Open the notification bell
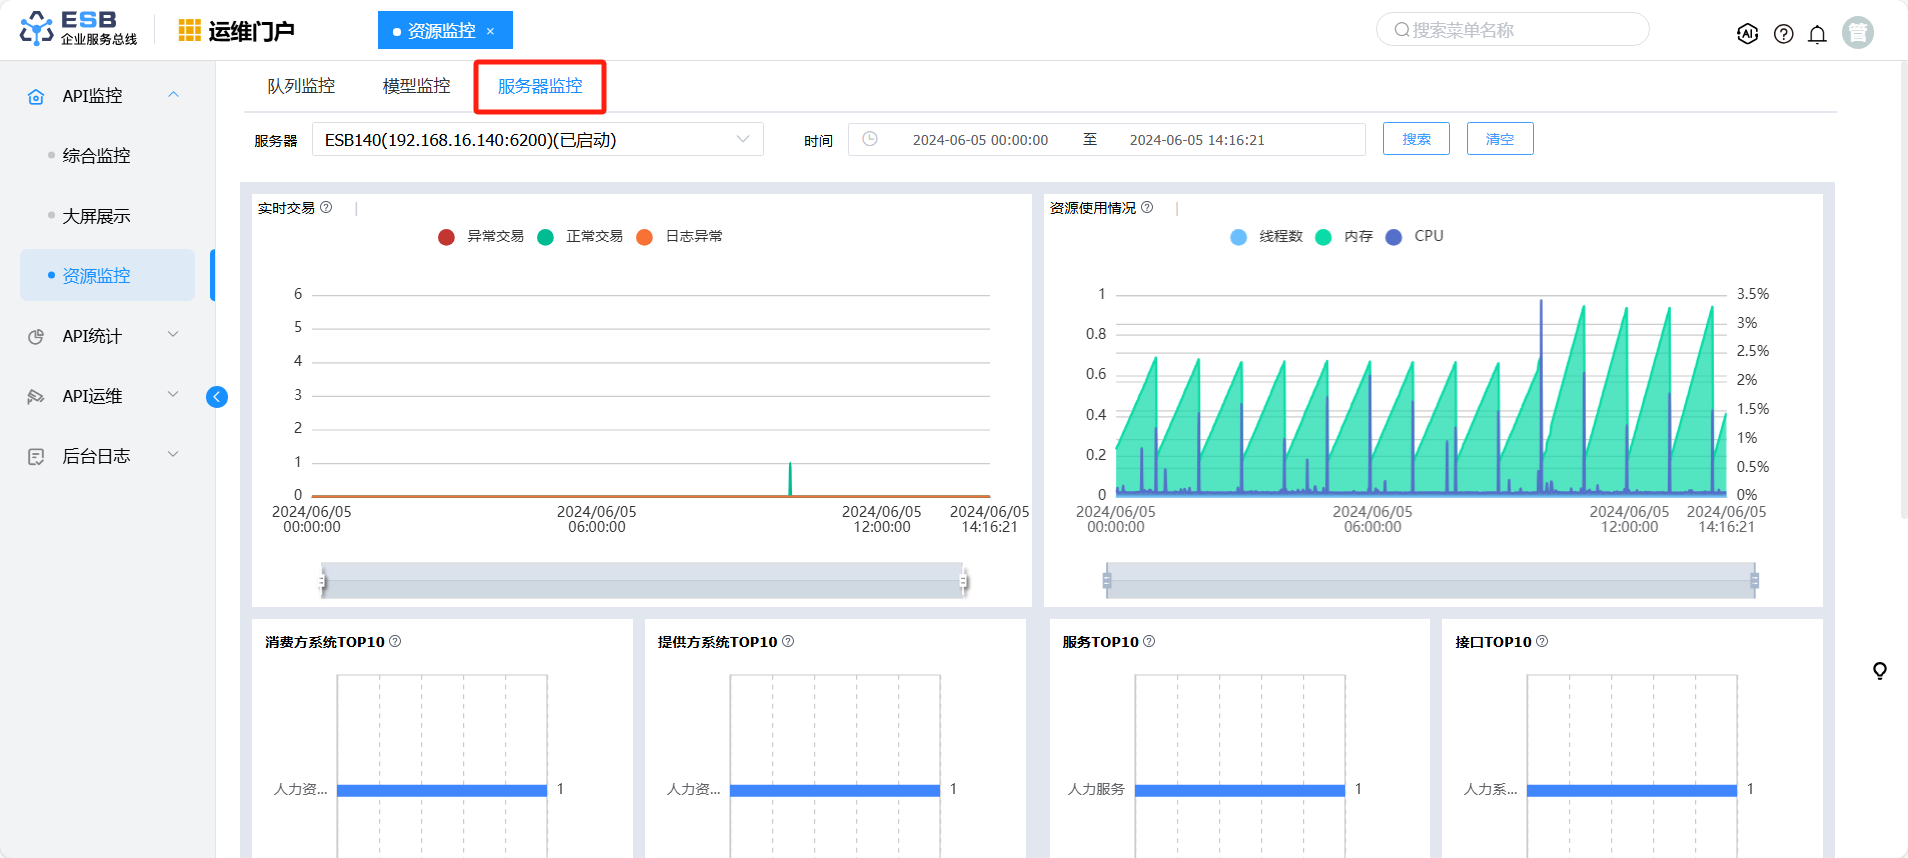 1817,34
